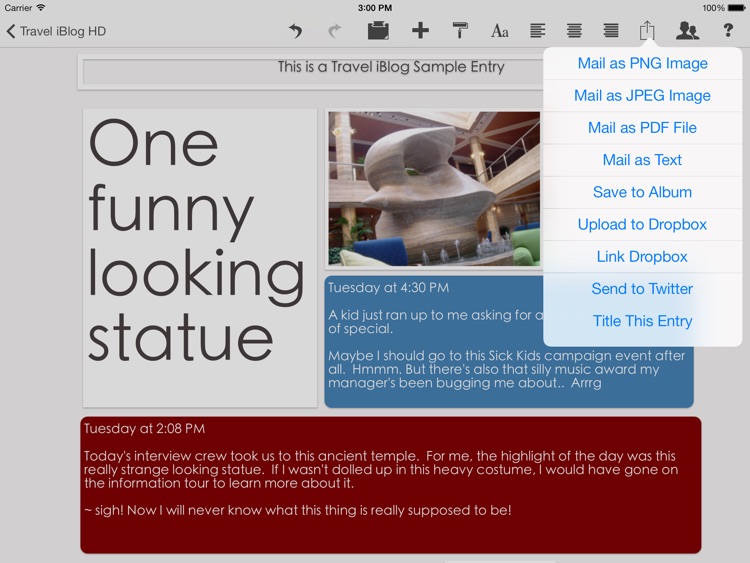The image size is (750, 563).
Task: Open the Aa font settings icon
Action: click(499, 31)
